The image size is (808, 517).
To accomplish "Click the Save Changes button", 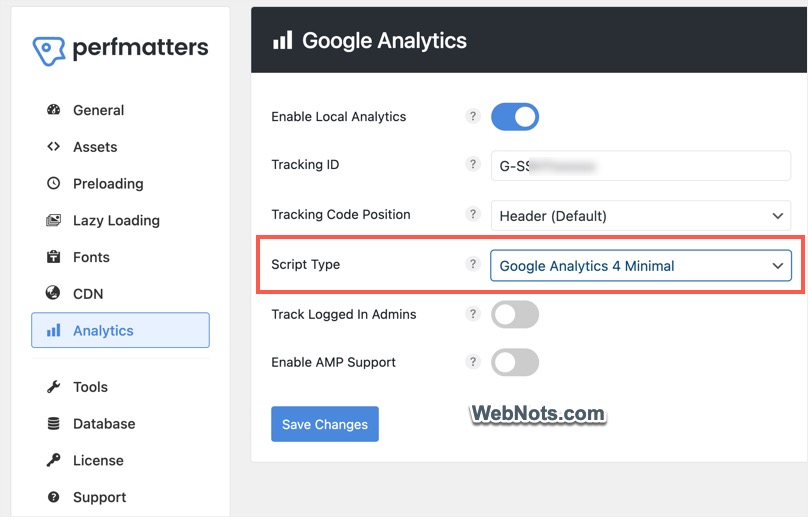I will (325, 424).
